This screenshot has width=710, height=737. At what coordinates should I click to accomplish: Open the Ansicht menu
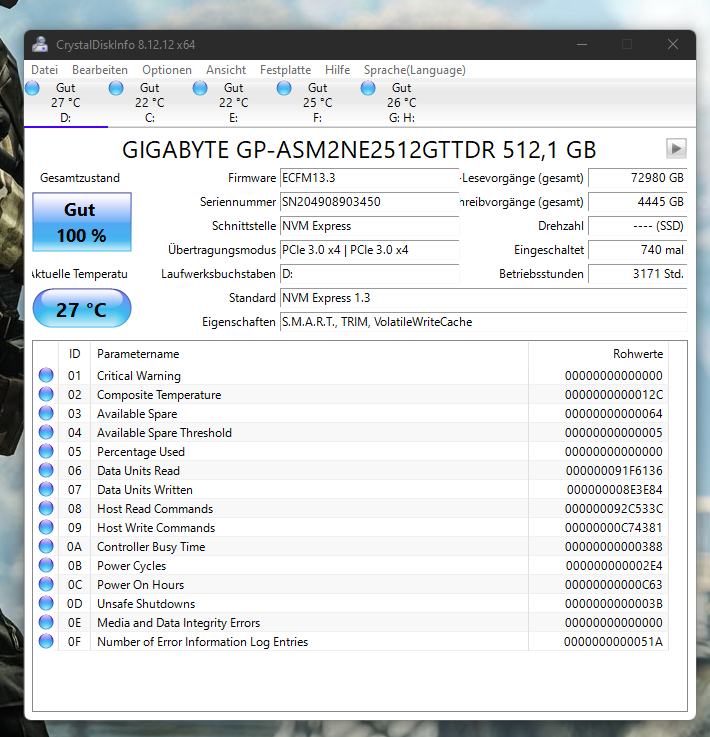coord(226,70)
